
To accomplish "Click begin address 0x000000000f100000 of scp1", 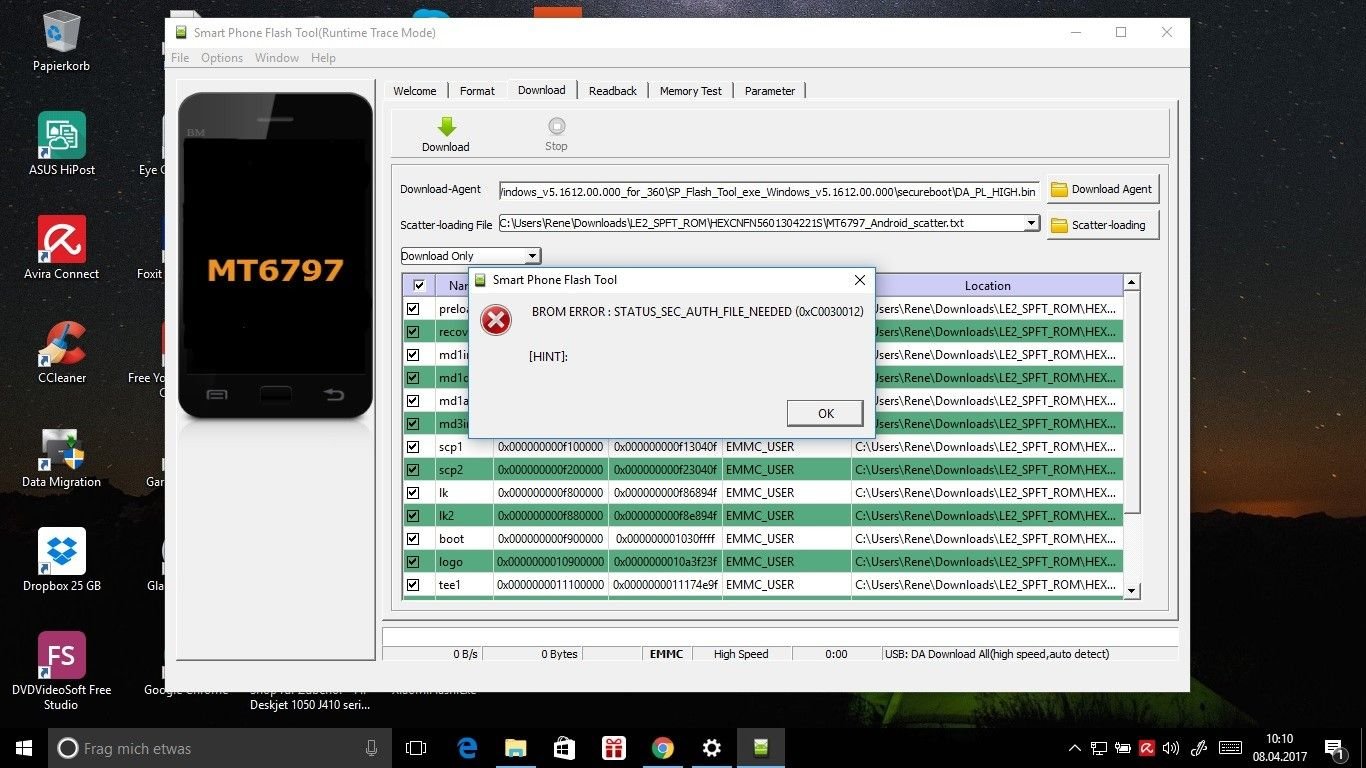I will pos(551,447).
